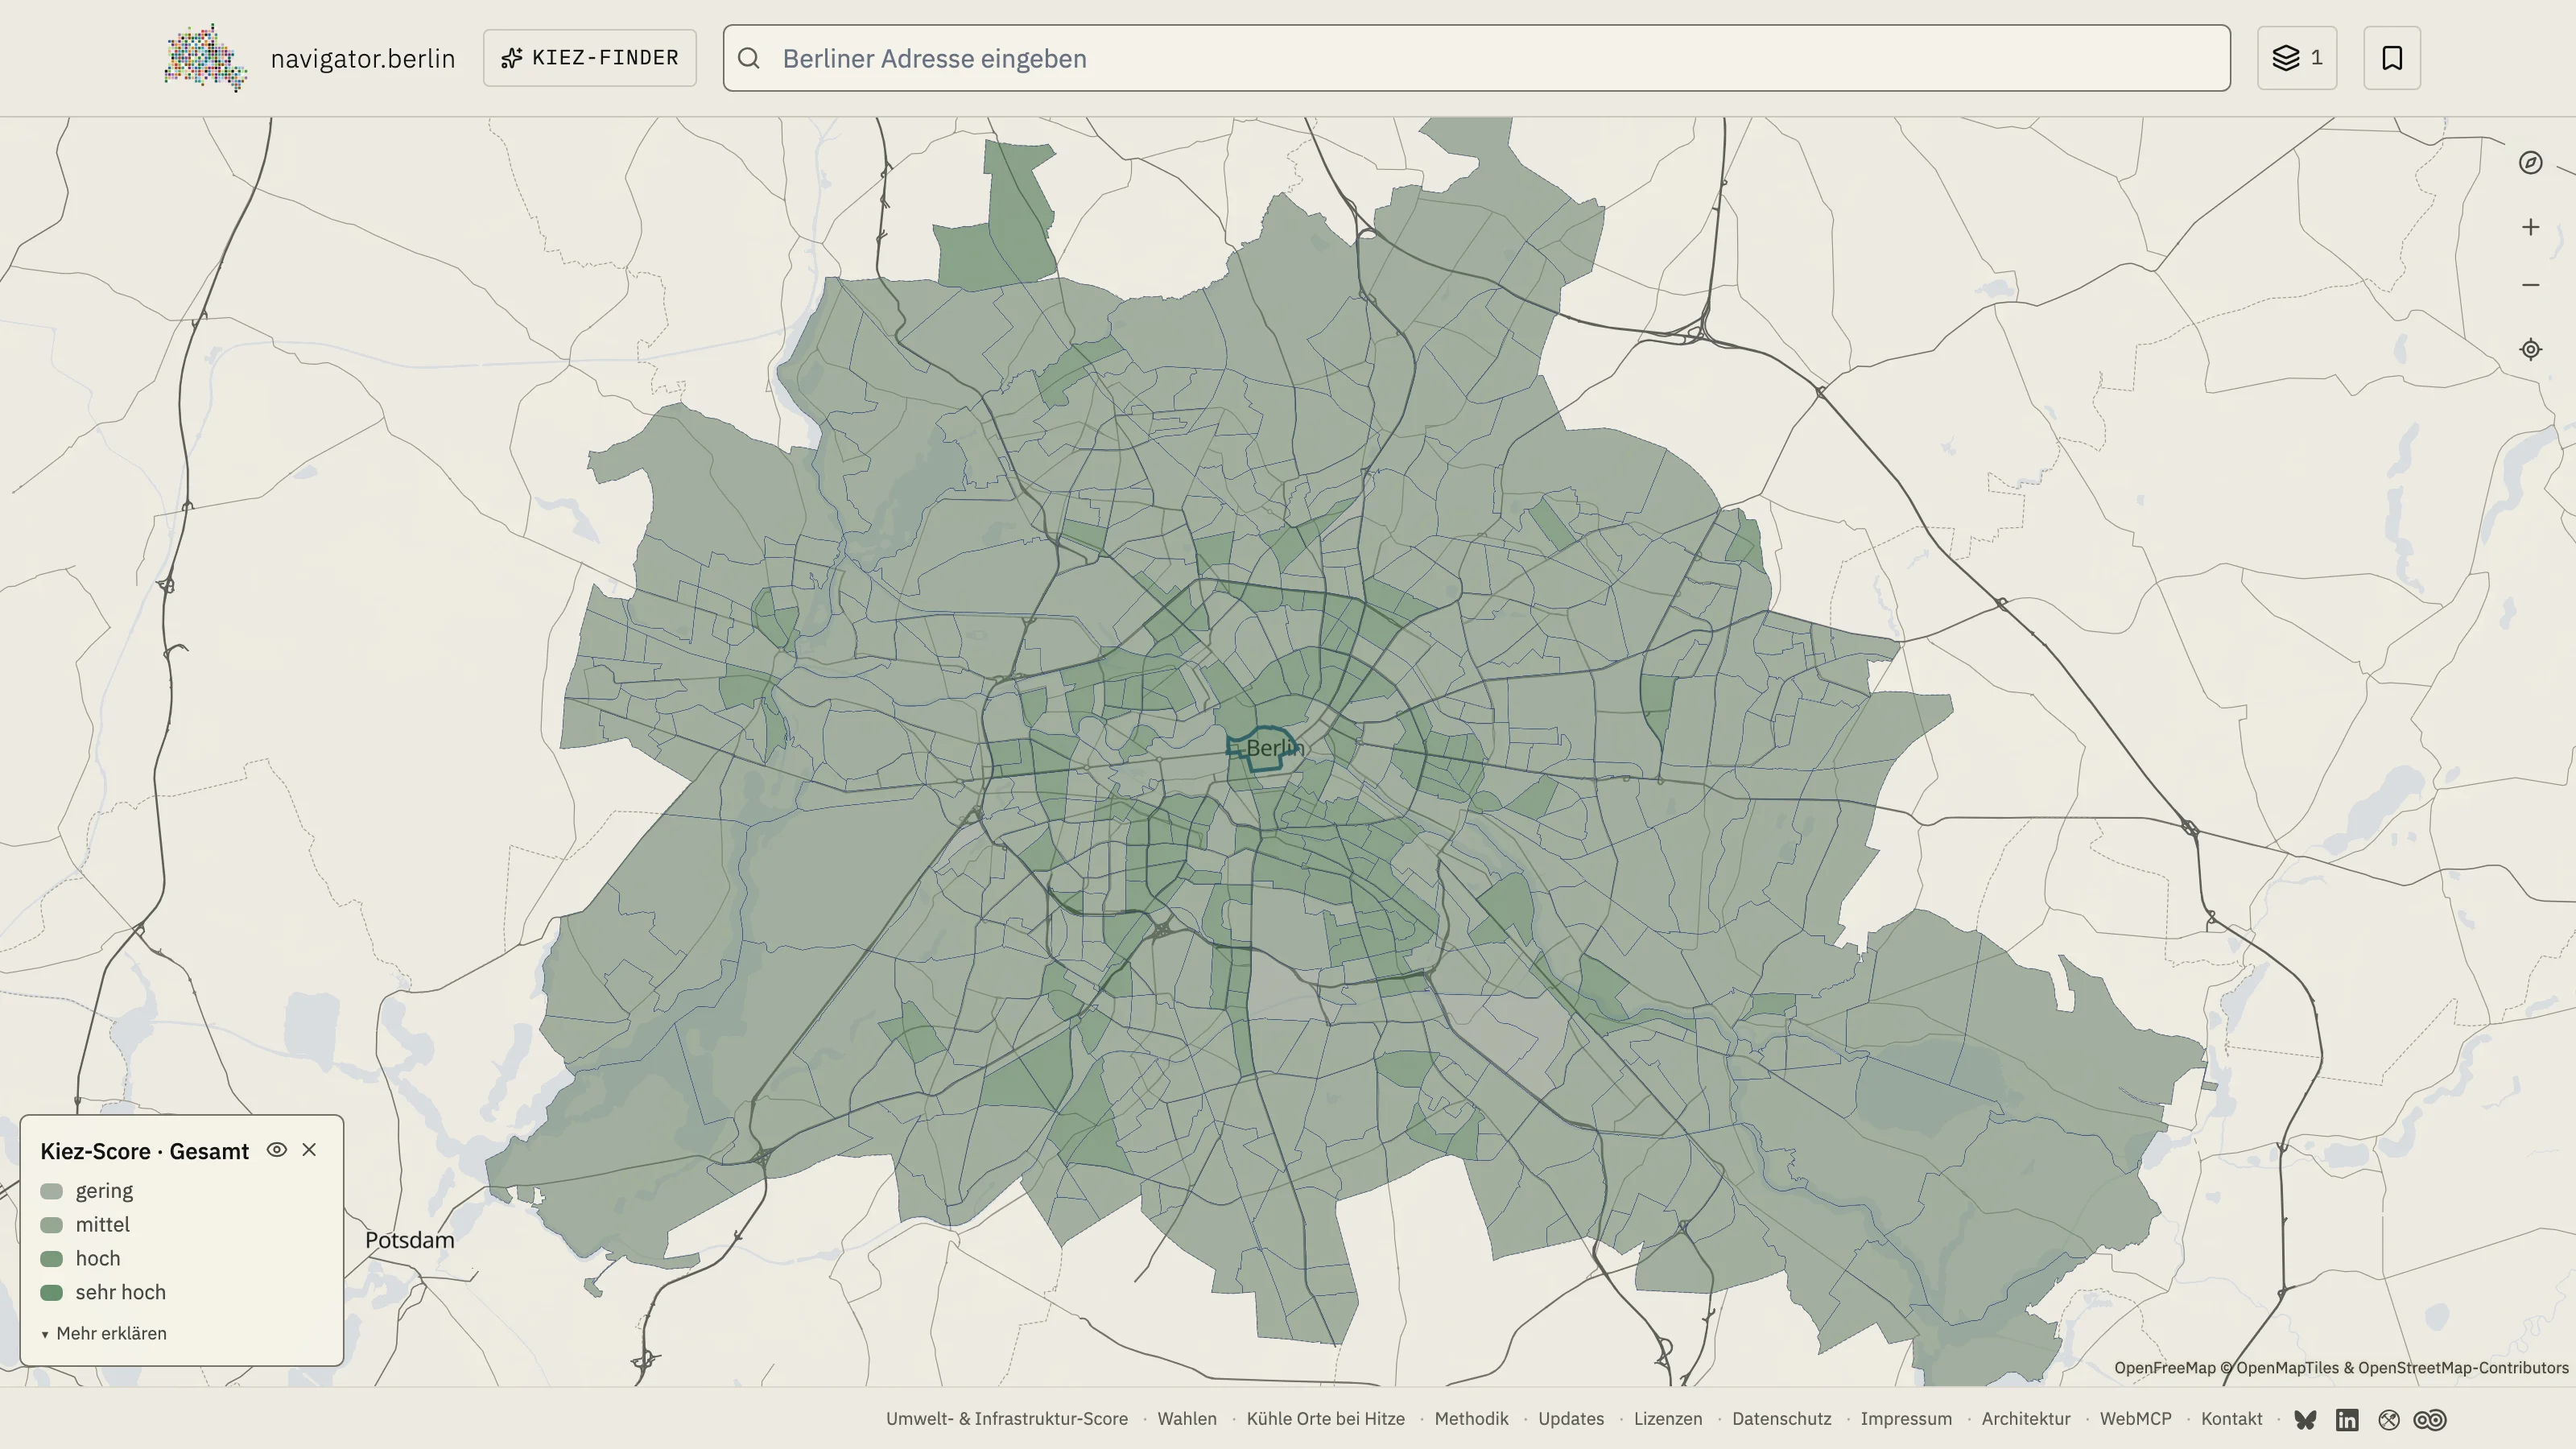Open the WebMCP link
The image size is (2576, 1449).
pos(2136,1419)
